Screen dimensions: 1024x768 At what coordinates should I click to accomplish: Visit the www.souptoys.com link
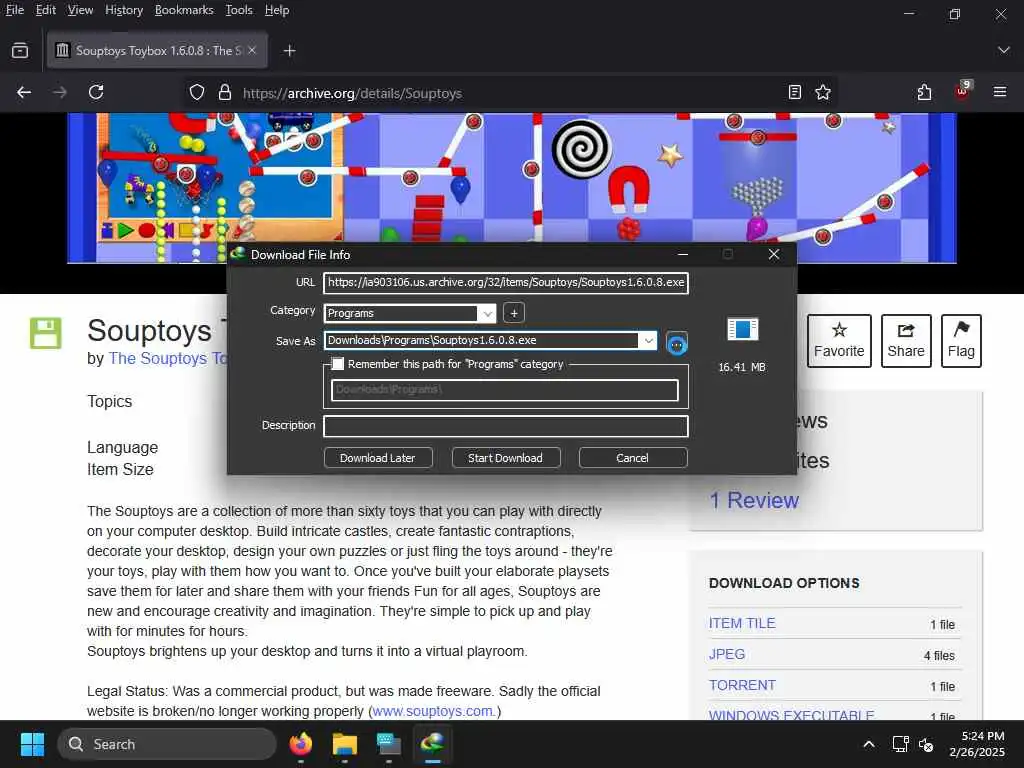(434, 711)
